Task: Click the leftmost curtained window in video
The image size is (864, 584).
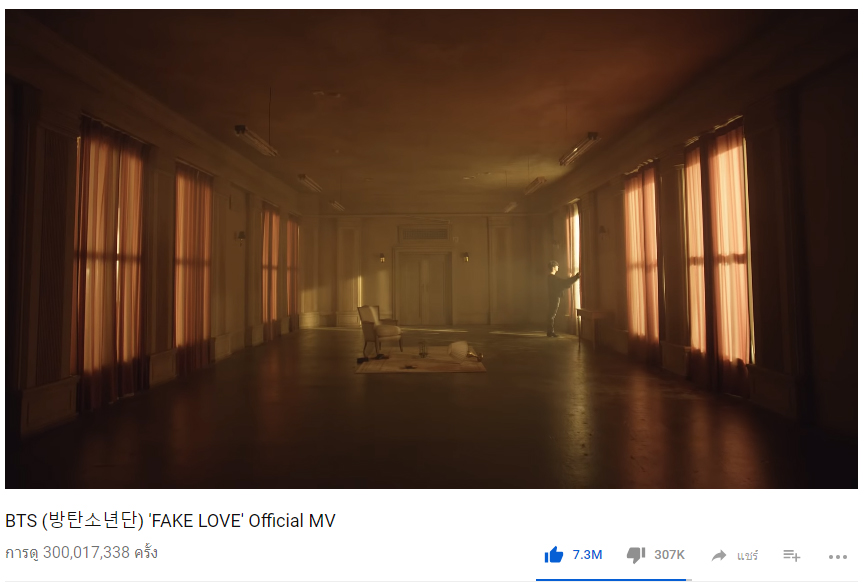Action: (x=109, y=259)
